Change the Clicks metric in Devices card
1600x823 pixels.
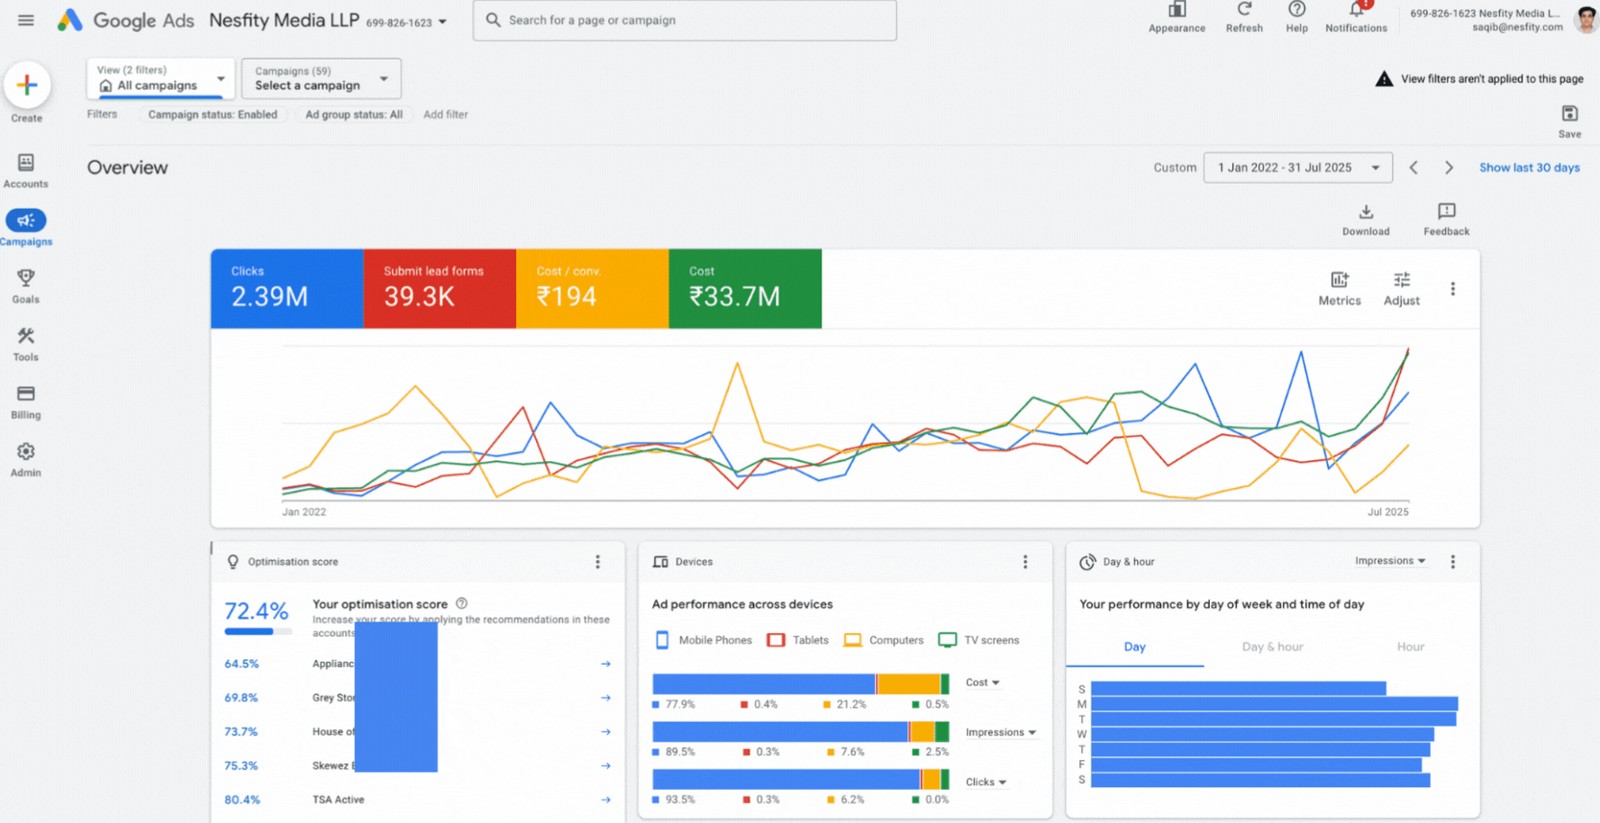[x=986, y=782]
